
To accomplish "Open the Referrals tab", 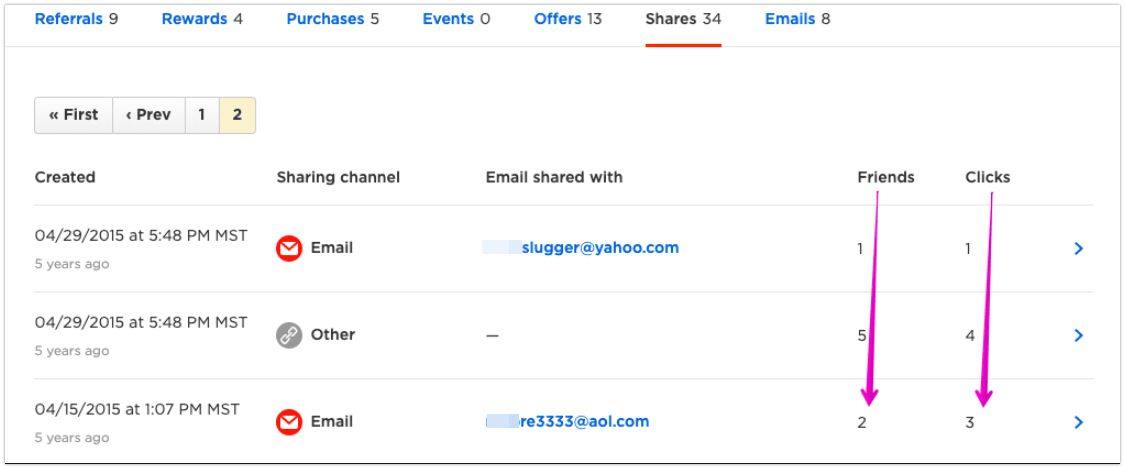I will coord(76,19).
